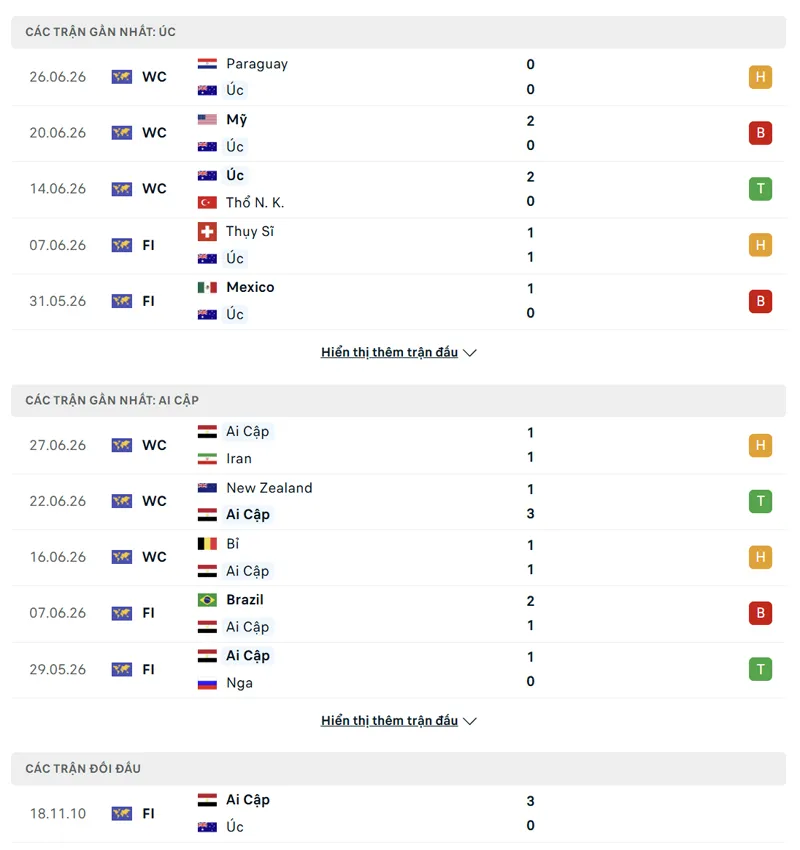Click the Switzerland flag next to Thụy Sĩ
800x850 pixels.
[207, 231]
